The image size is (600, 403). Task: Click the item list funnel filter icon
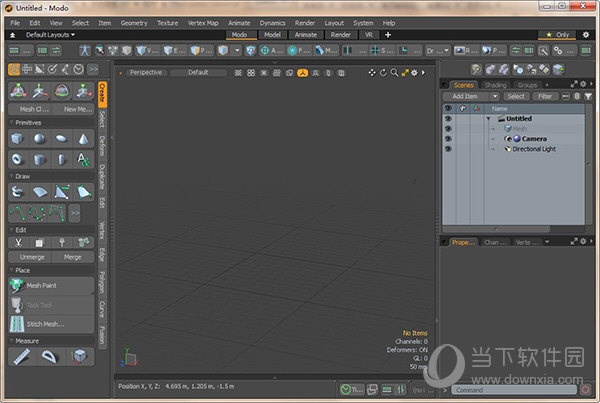pos(588,96)
